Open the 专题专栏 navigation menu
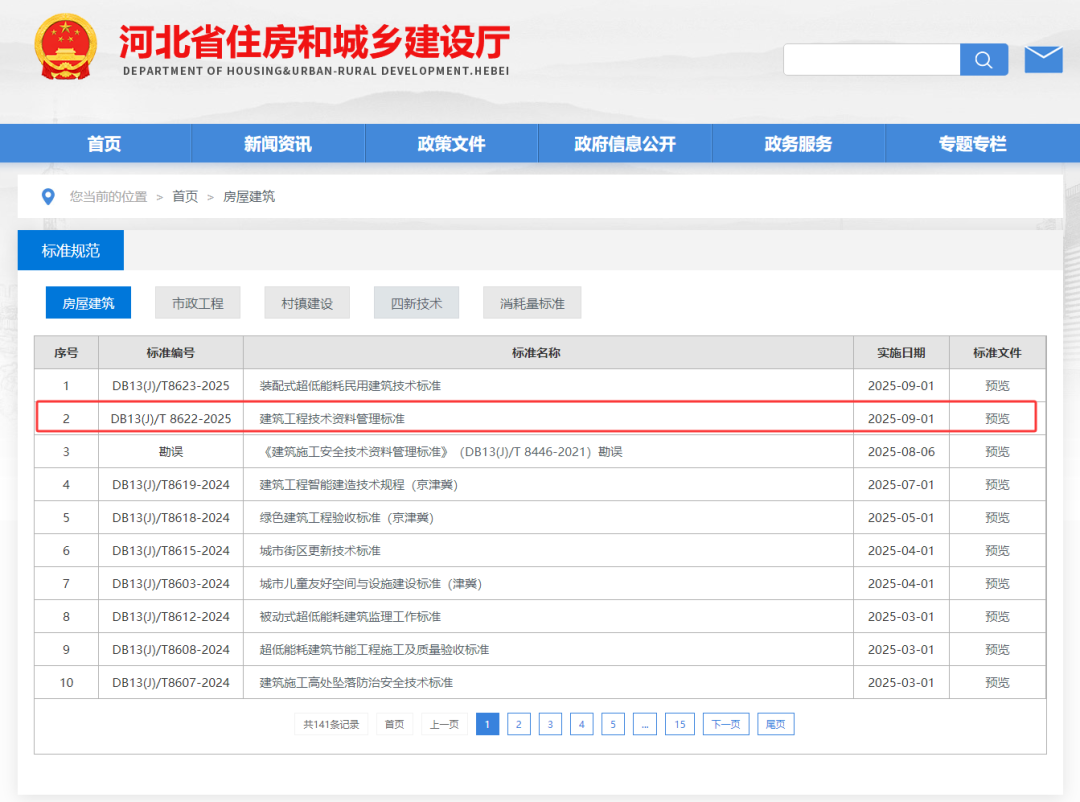This screenshot has height=802, width=1080. tap(973, 143)
